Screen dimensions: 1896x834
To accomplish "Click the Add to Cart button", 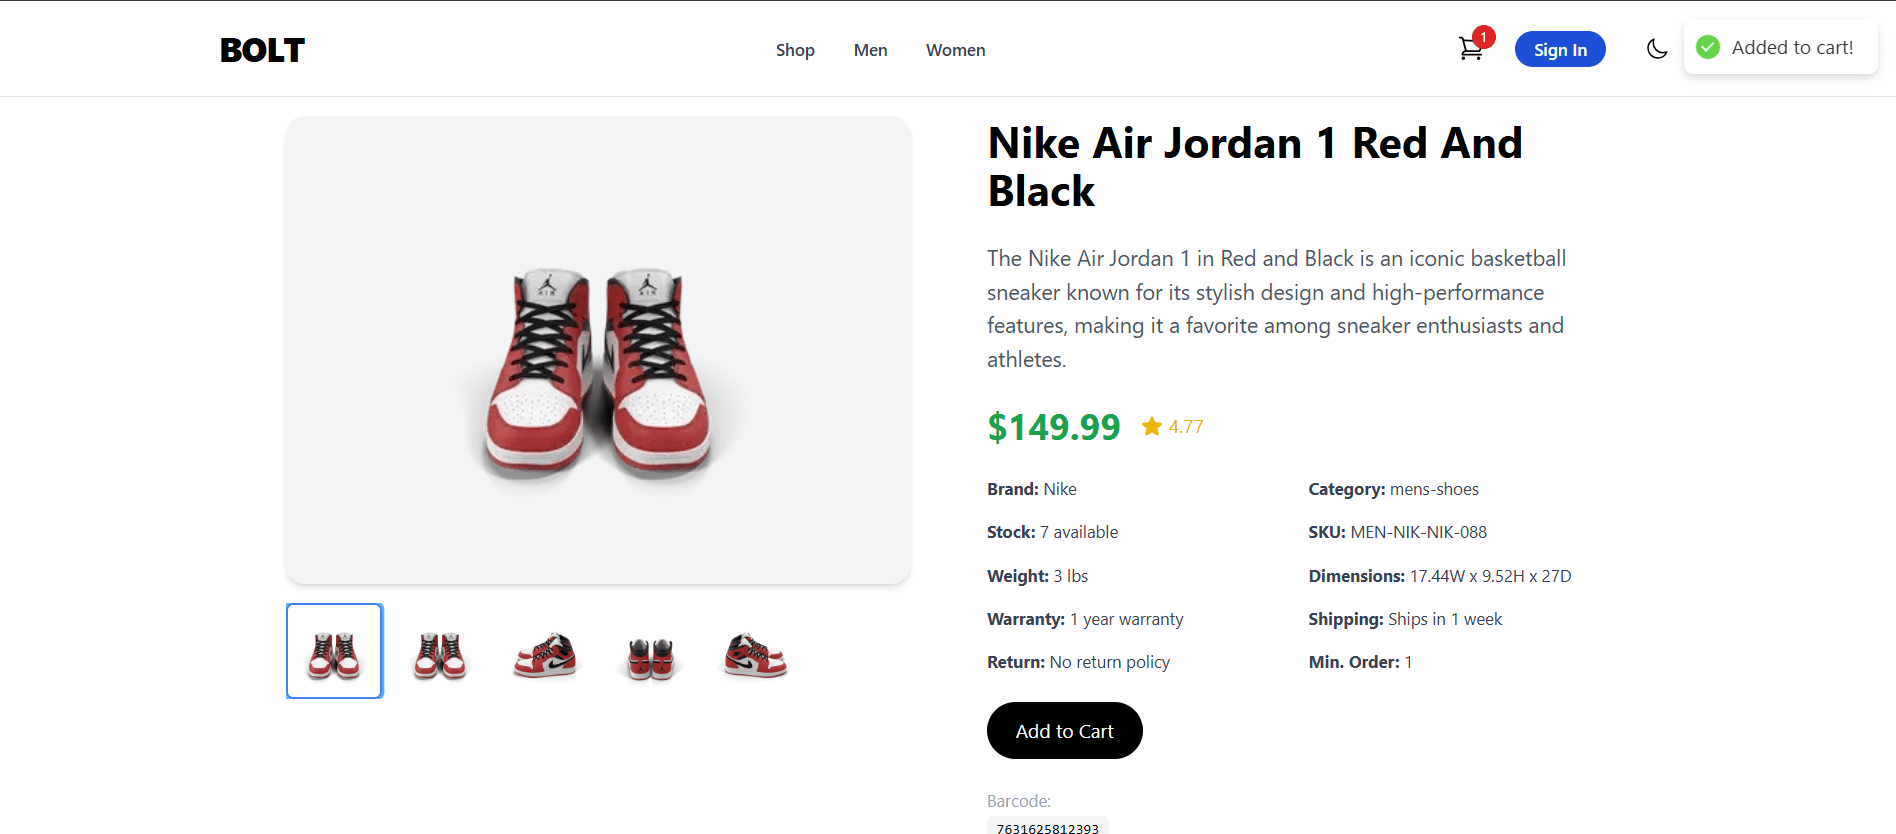I will [x=1064, y=730].
